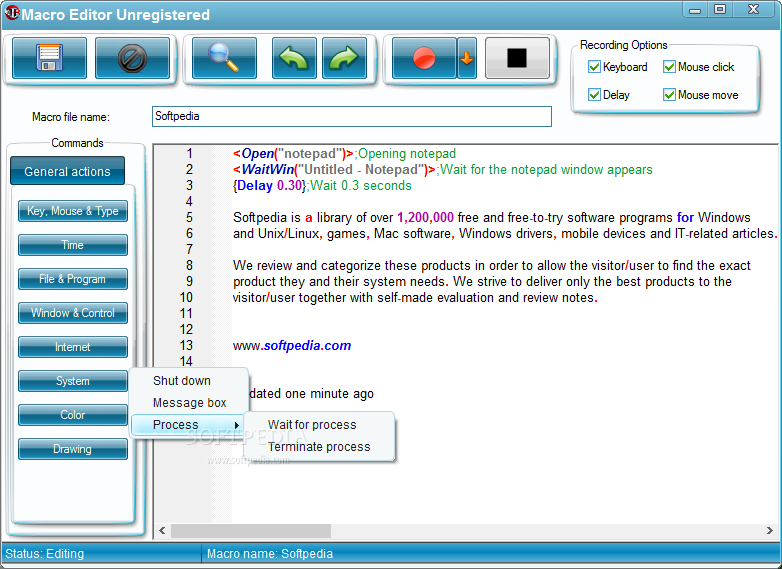The width and height of the screenshot is (782, 569).
Task: Open the File & Program commands
Action: [x=73, y=279]
